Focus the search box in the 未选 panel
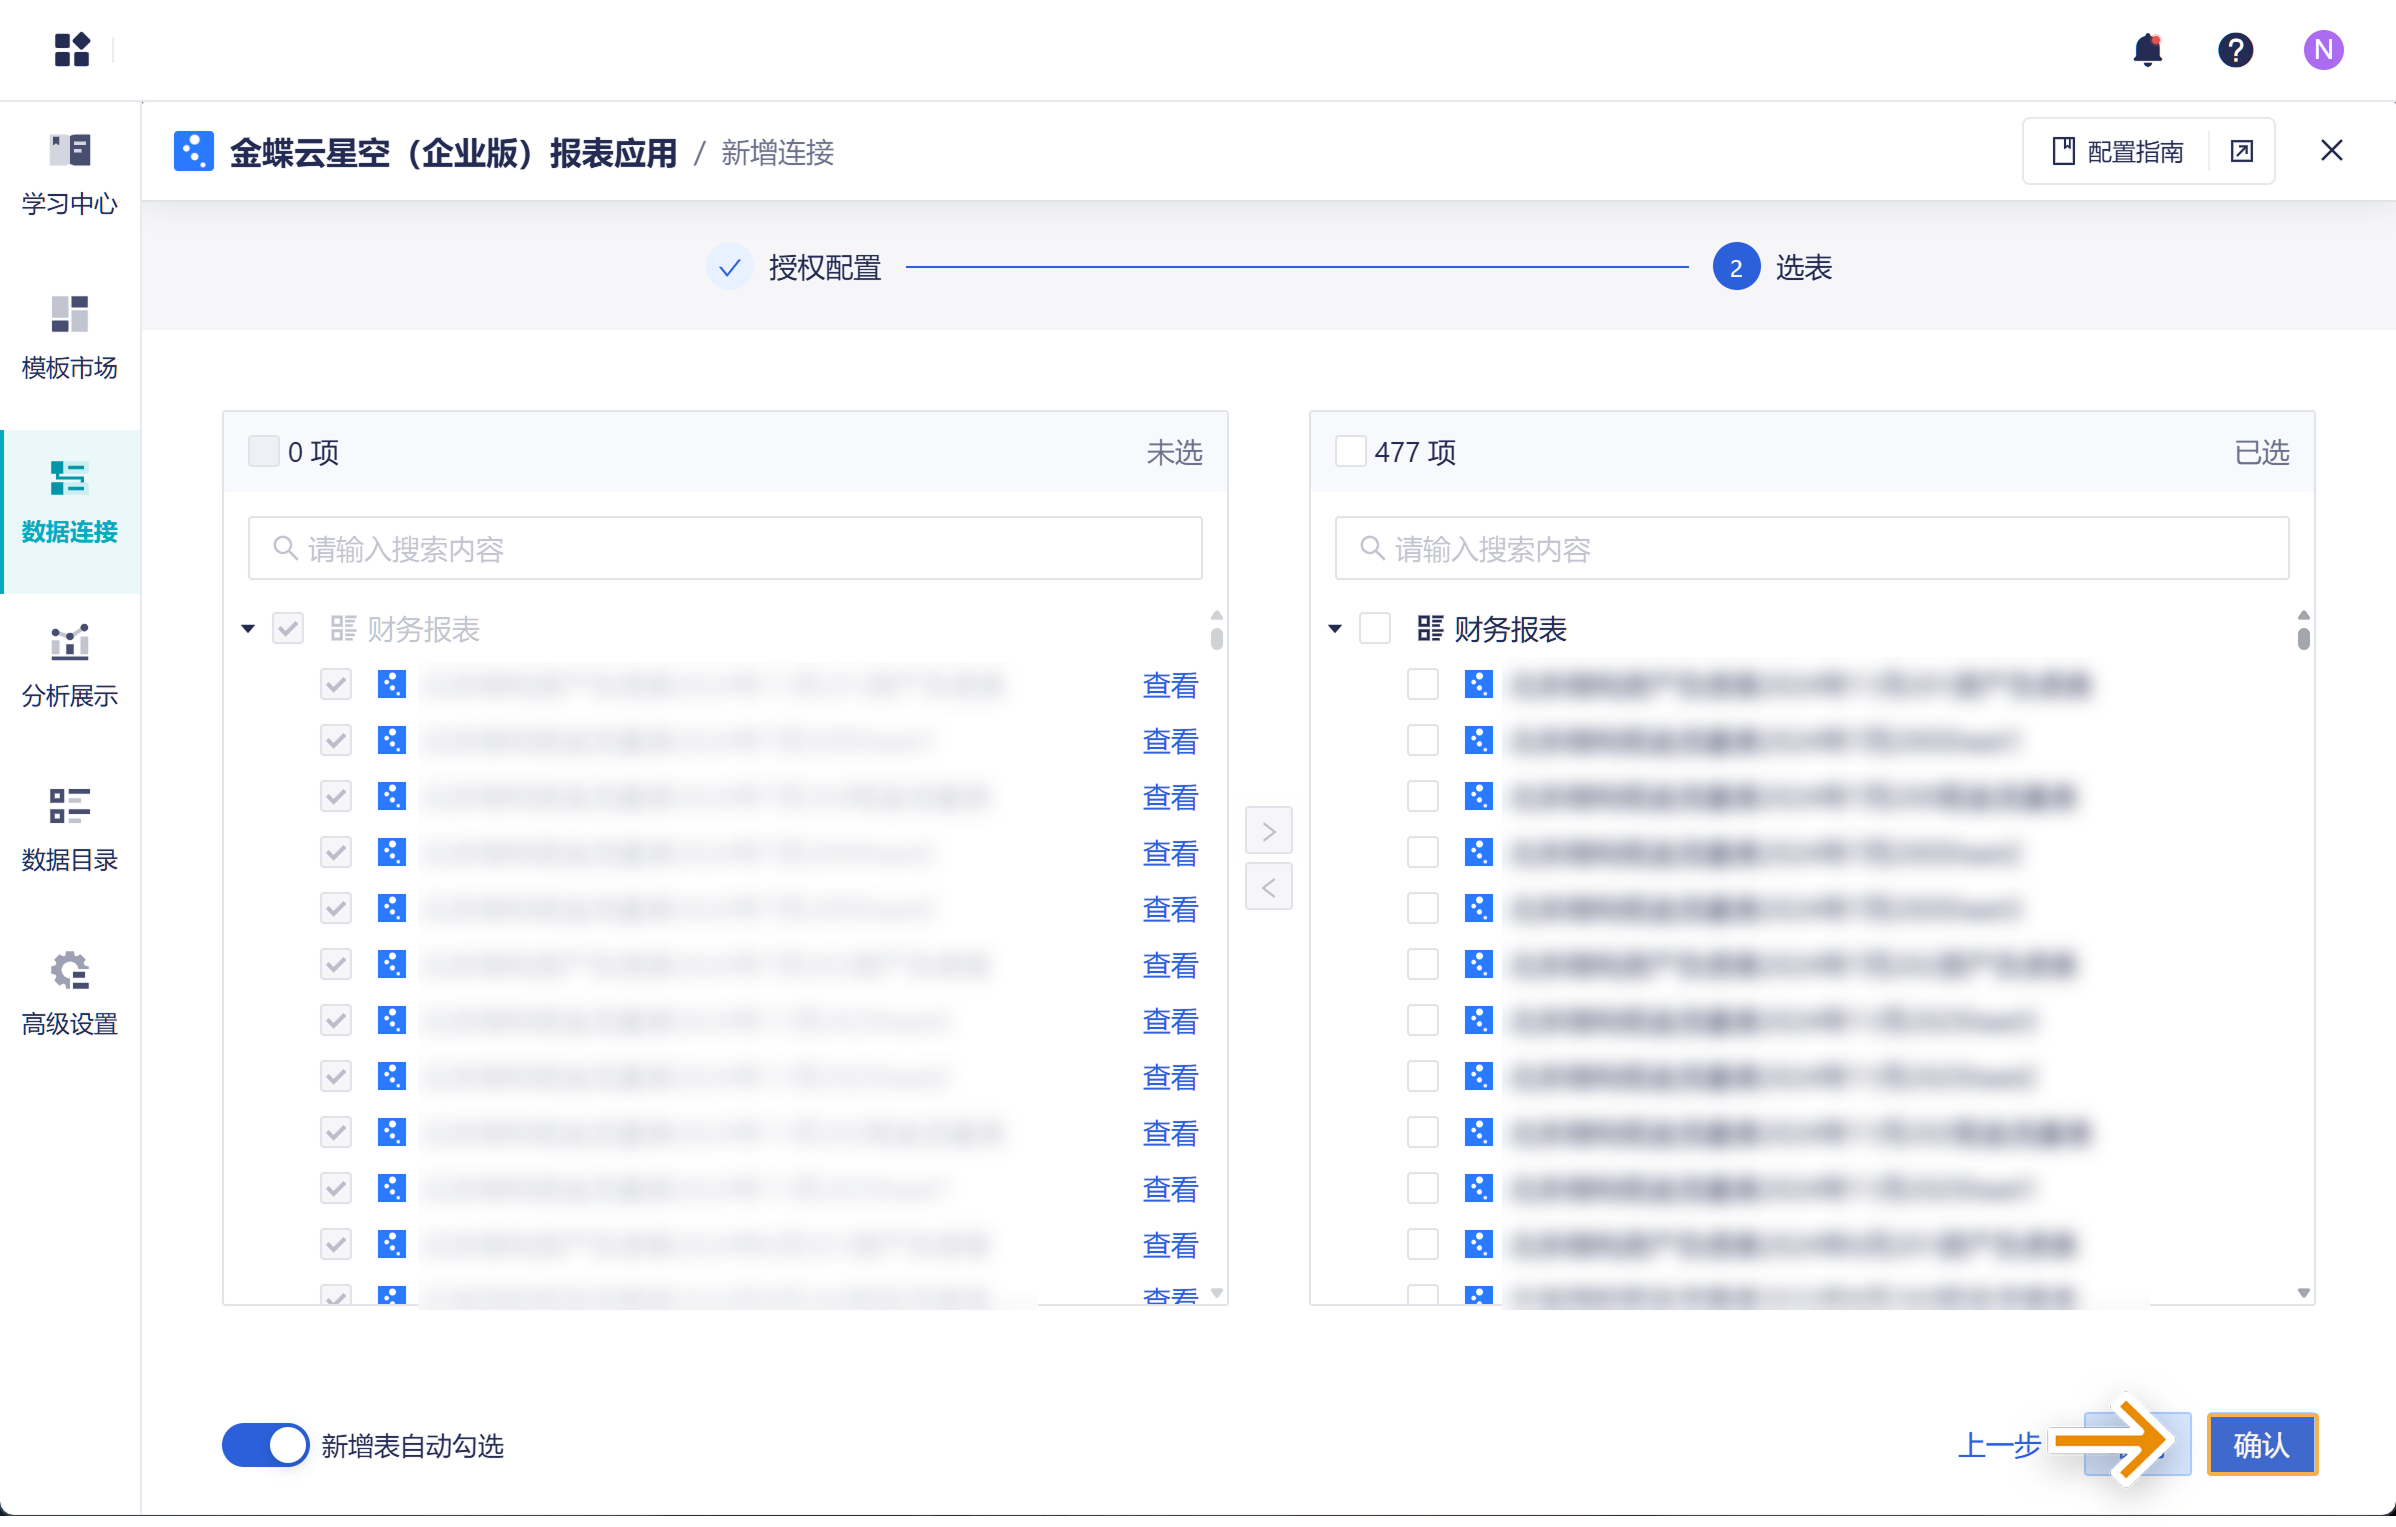The image size is (2396, 1527). [x=725, y=548]
